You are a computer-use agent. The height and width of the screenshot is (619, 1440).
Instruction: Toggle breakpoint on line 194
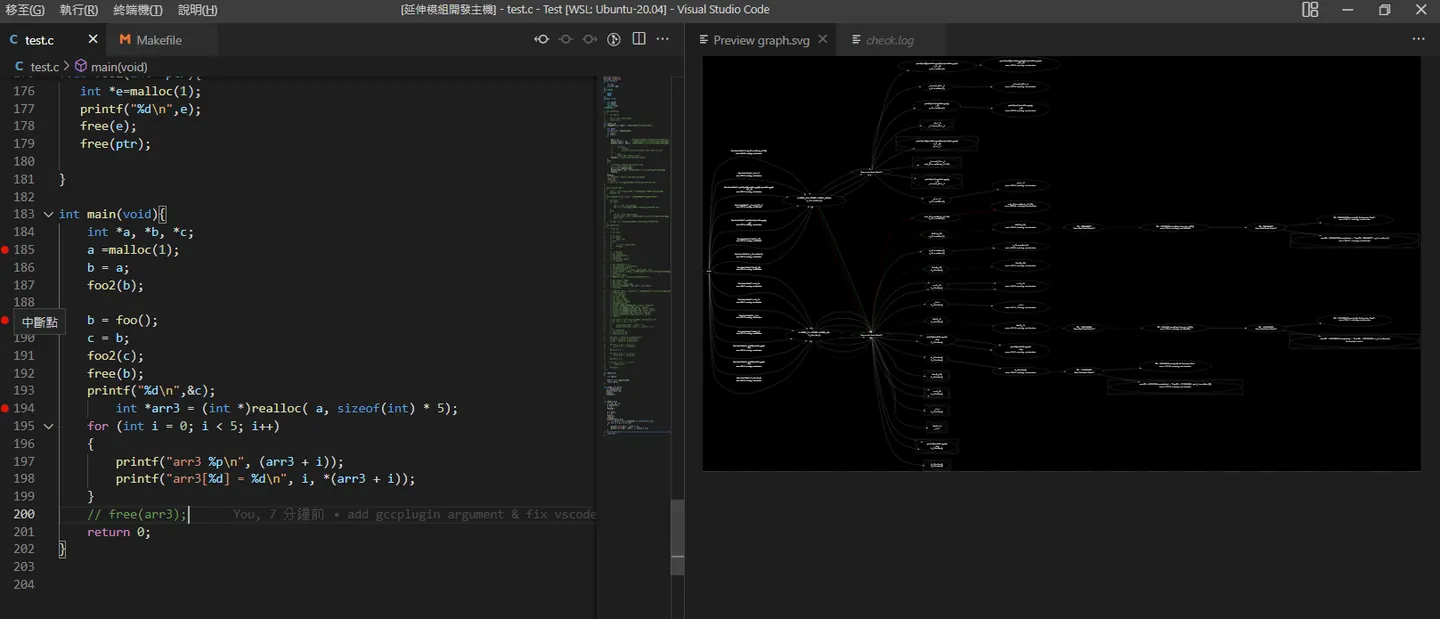point(5,408)
